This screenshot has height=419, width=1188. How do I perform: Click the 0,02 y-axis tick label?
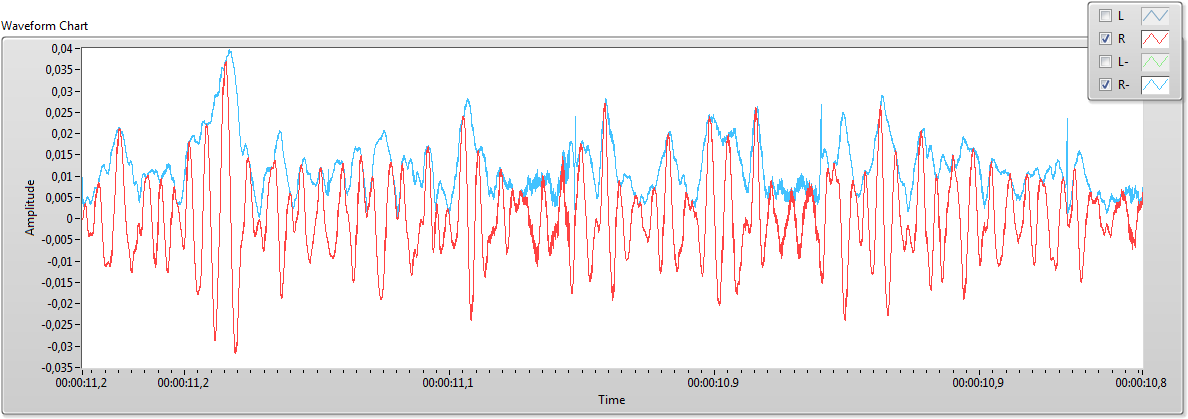(62, 133)
